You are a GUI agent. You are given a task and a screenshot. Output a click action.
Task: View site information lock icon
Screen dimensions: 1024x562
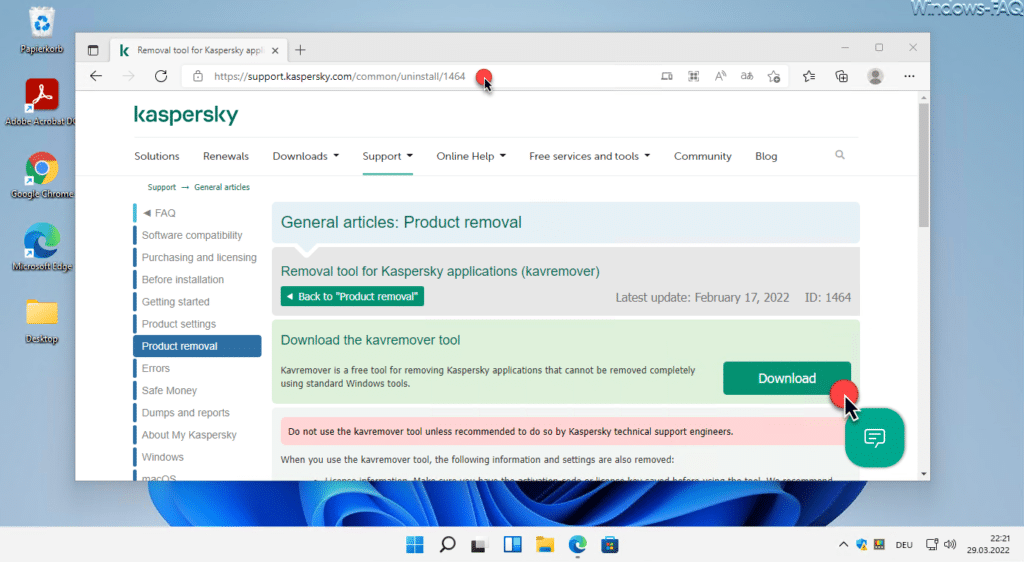(198, 76)
